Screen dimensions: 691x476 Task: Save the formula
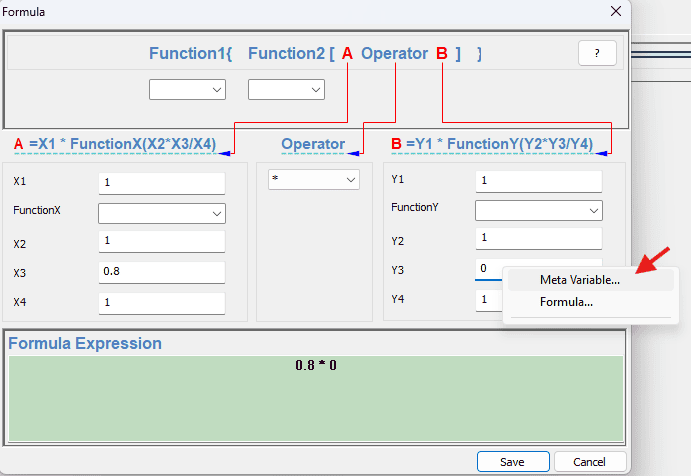(513, 462)
